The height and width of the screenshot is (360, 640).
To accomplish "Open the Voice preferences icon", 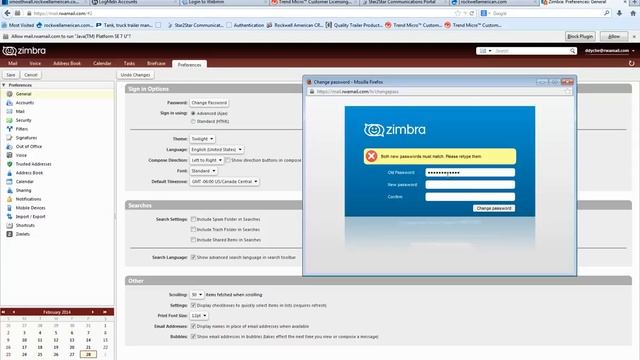I will pos(9,156).
